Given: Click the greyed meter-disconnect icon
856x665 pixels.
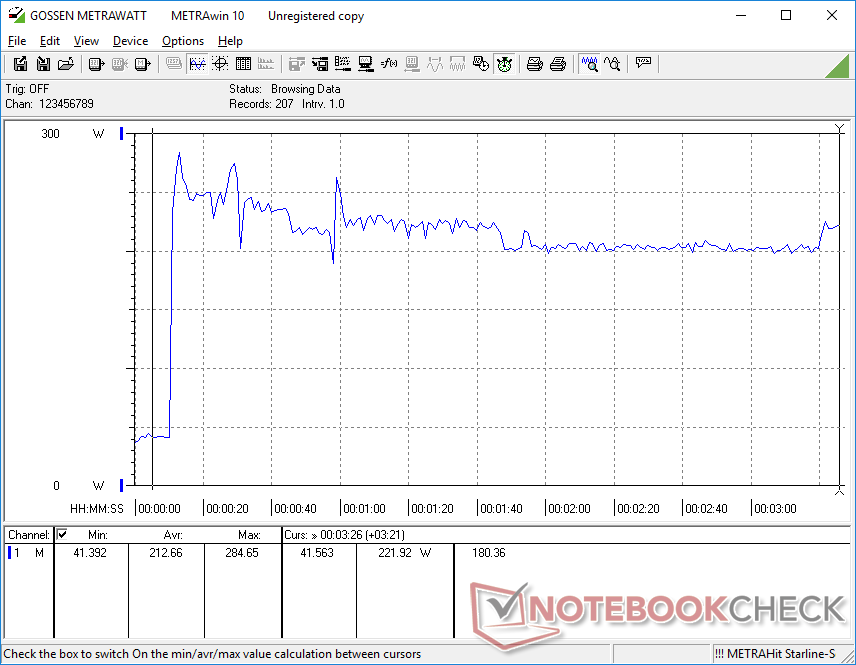Looking at the screenshot, I should coord(120,64).
